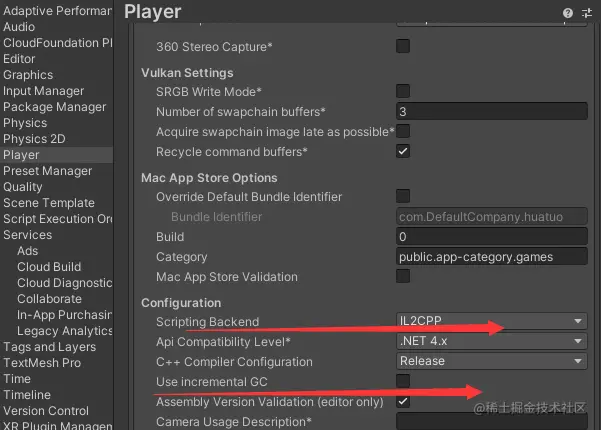Viewport: 601px width, 430px height.
Task: Open Ads under Services
Action: click(57, 251)
